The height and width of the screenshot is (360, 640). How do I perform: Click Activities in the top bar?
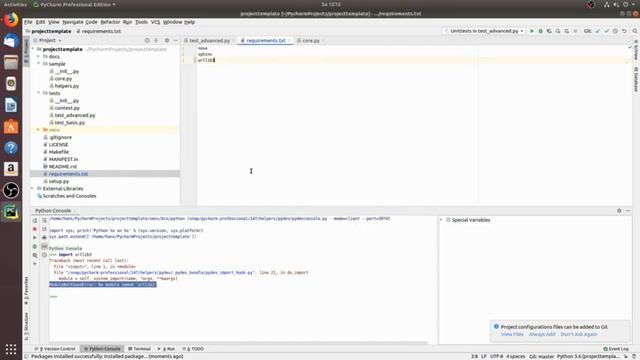[15, 4]
